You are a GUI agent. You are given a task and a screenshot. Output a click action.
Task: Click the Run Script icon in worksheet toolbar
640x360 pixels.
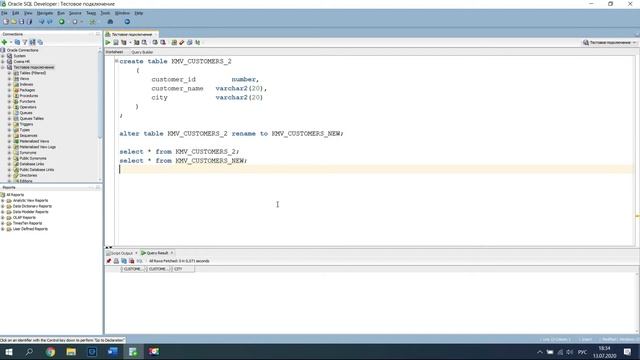click(116, 42)
